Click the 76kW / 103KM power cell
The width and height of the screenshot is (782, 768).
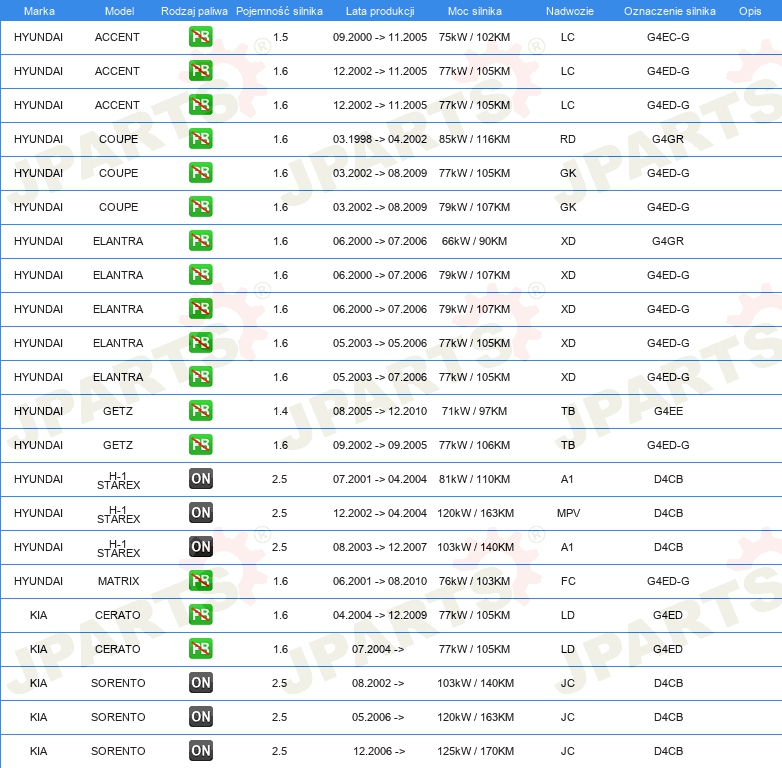tap(474, 581)
